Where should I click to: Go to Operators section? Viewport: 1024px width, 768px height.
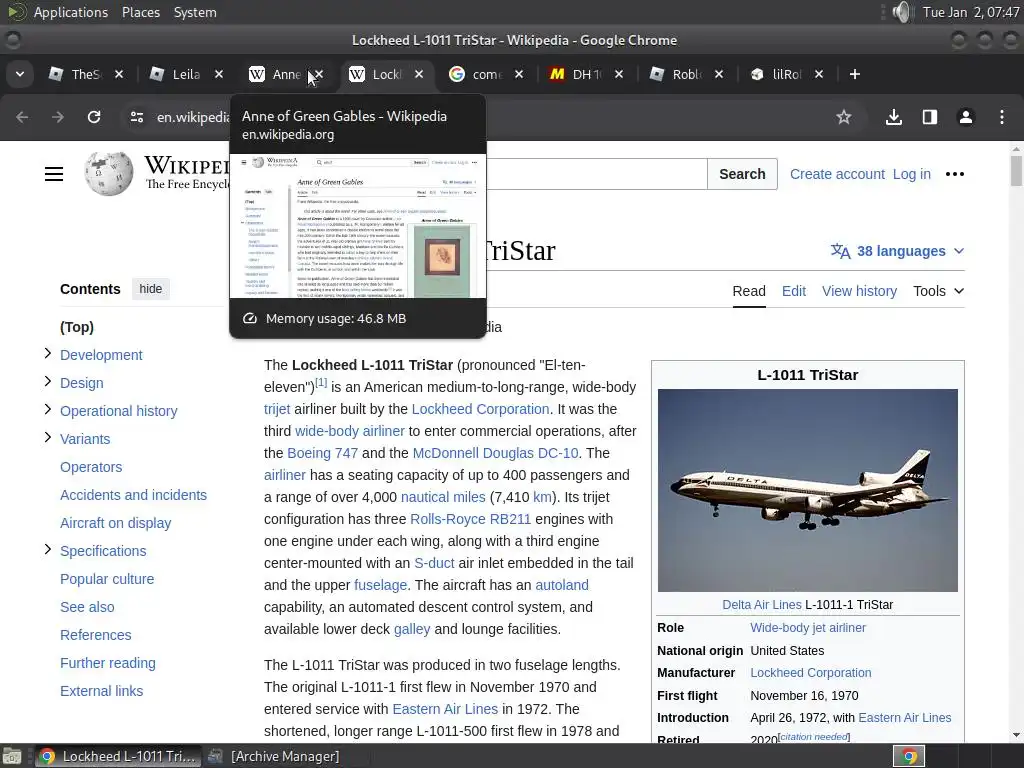point(91,468)
